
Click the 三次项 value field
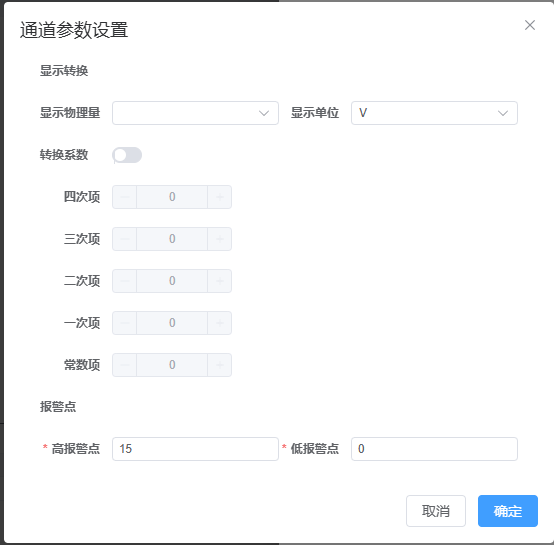[x=172, y=239]
